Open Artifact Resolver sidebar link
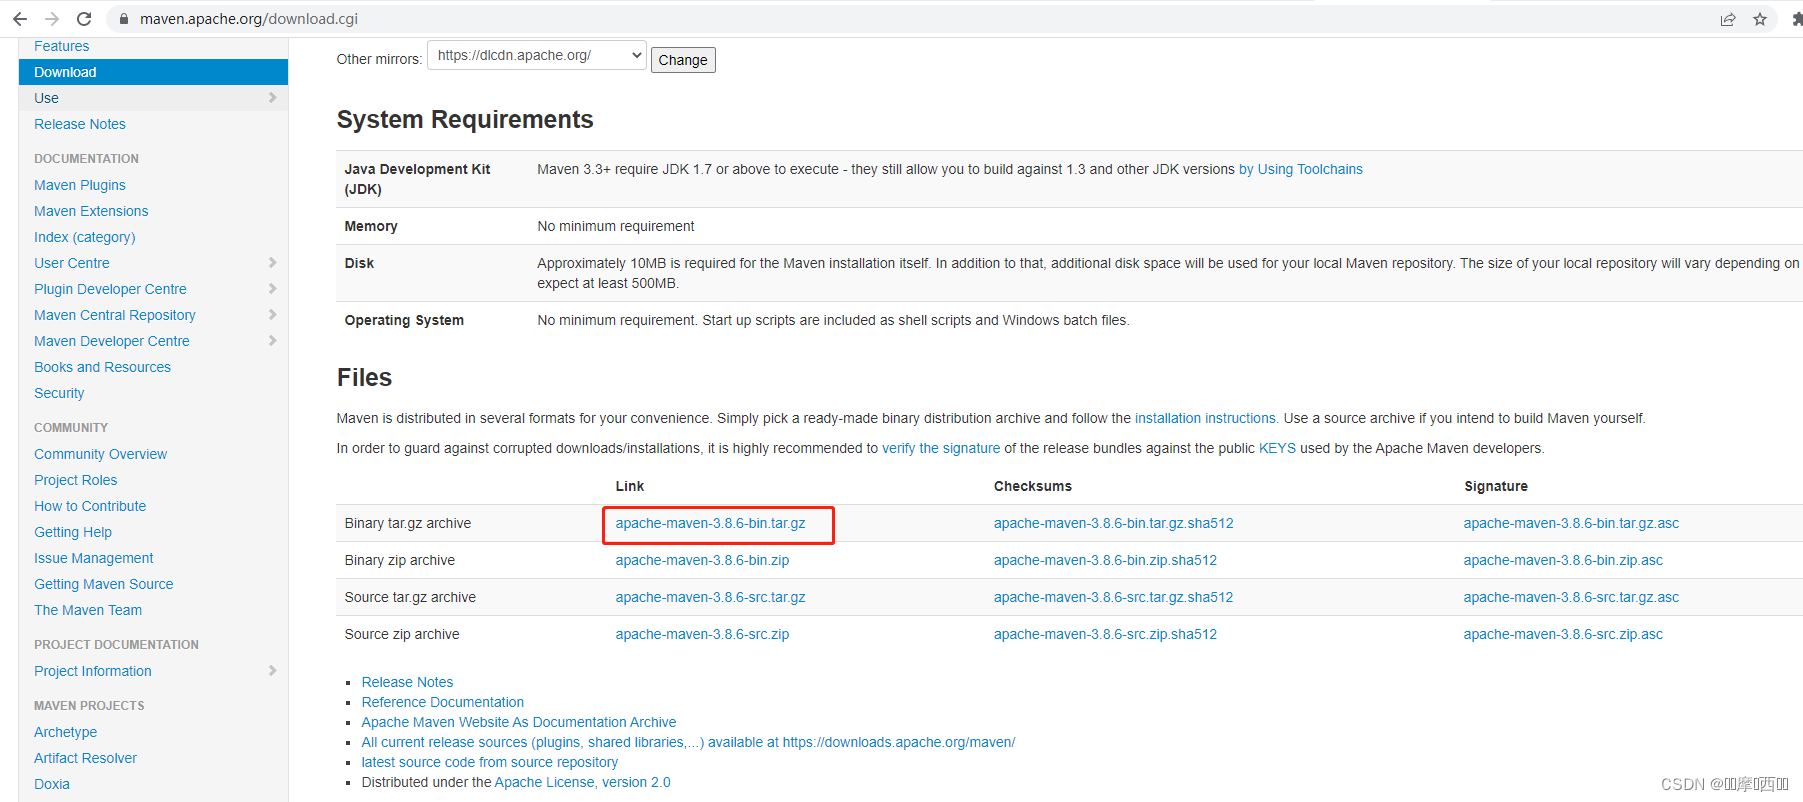1803x802 pixels. 85,758
